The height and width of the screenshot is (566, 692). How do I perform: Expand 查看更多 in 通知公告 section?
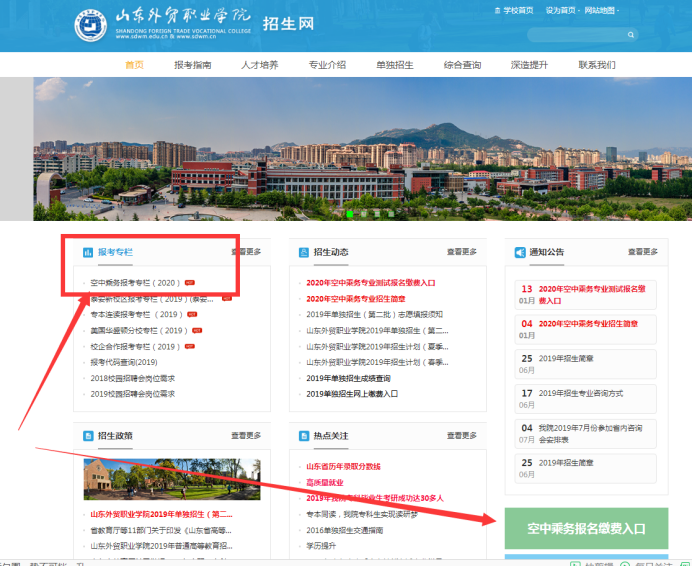(x=643, y=252)
